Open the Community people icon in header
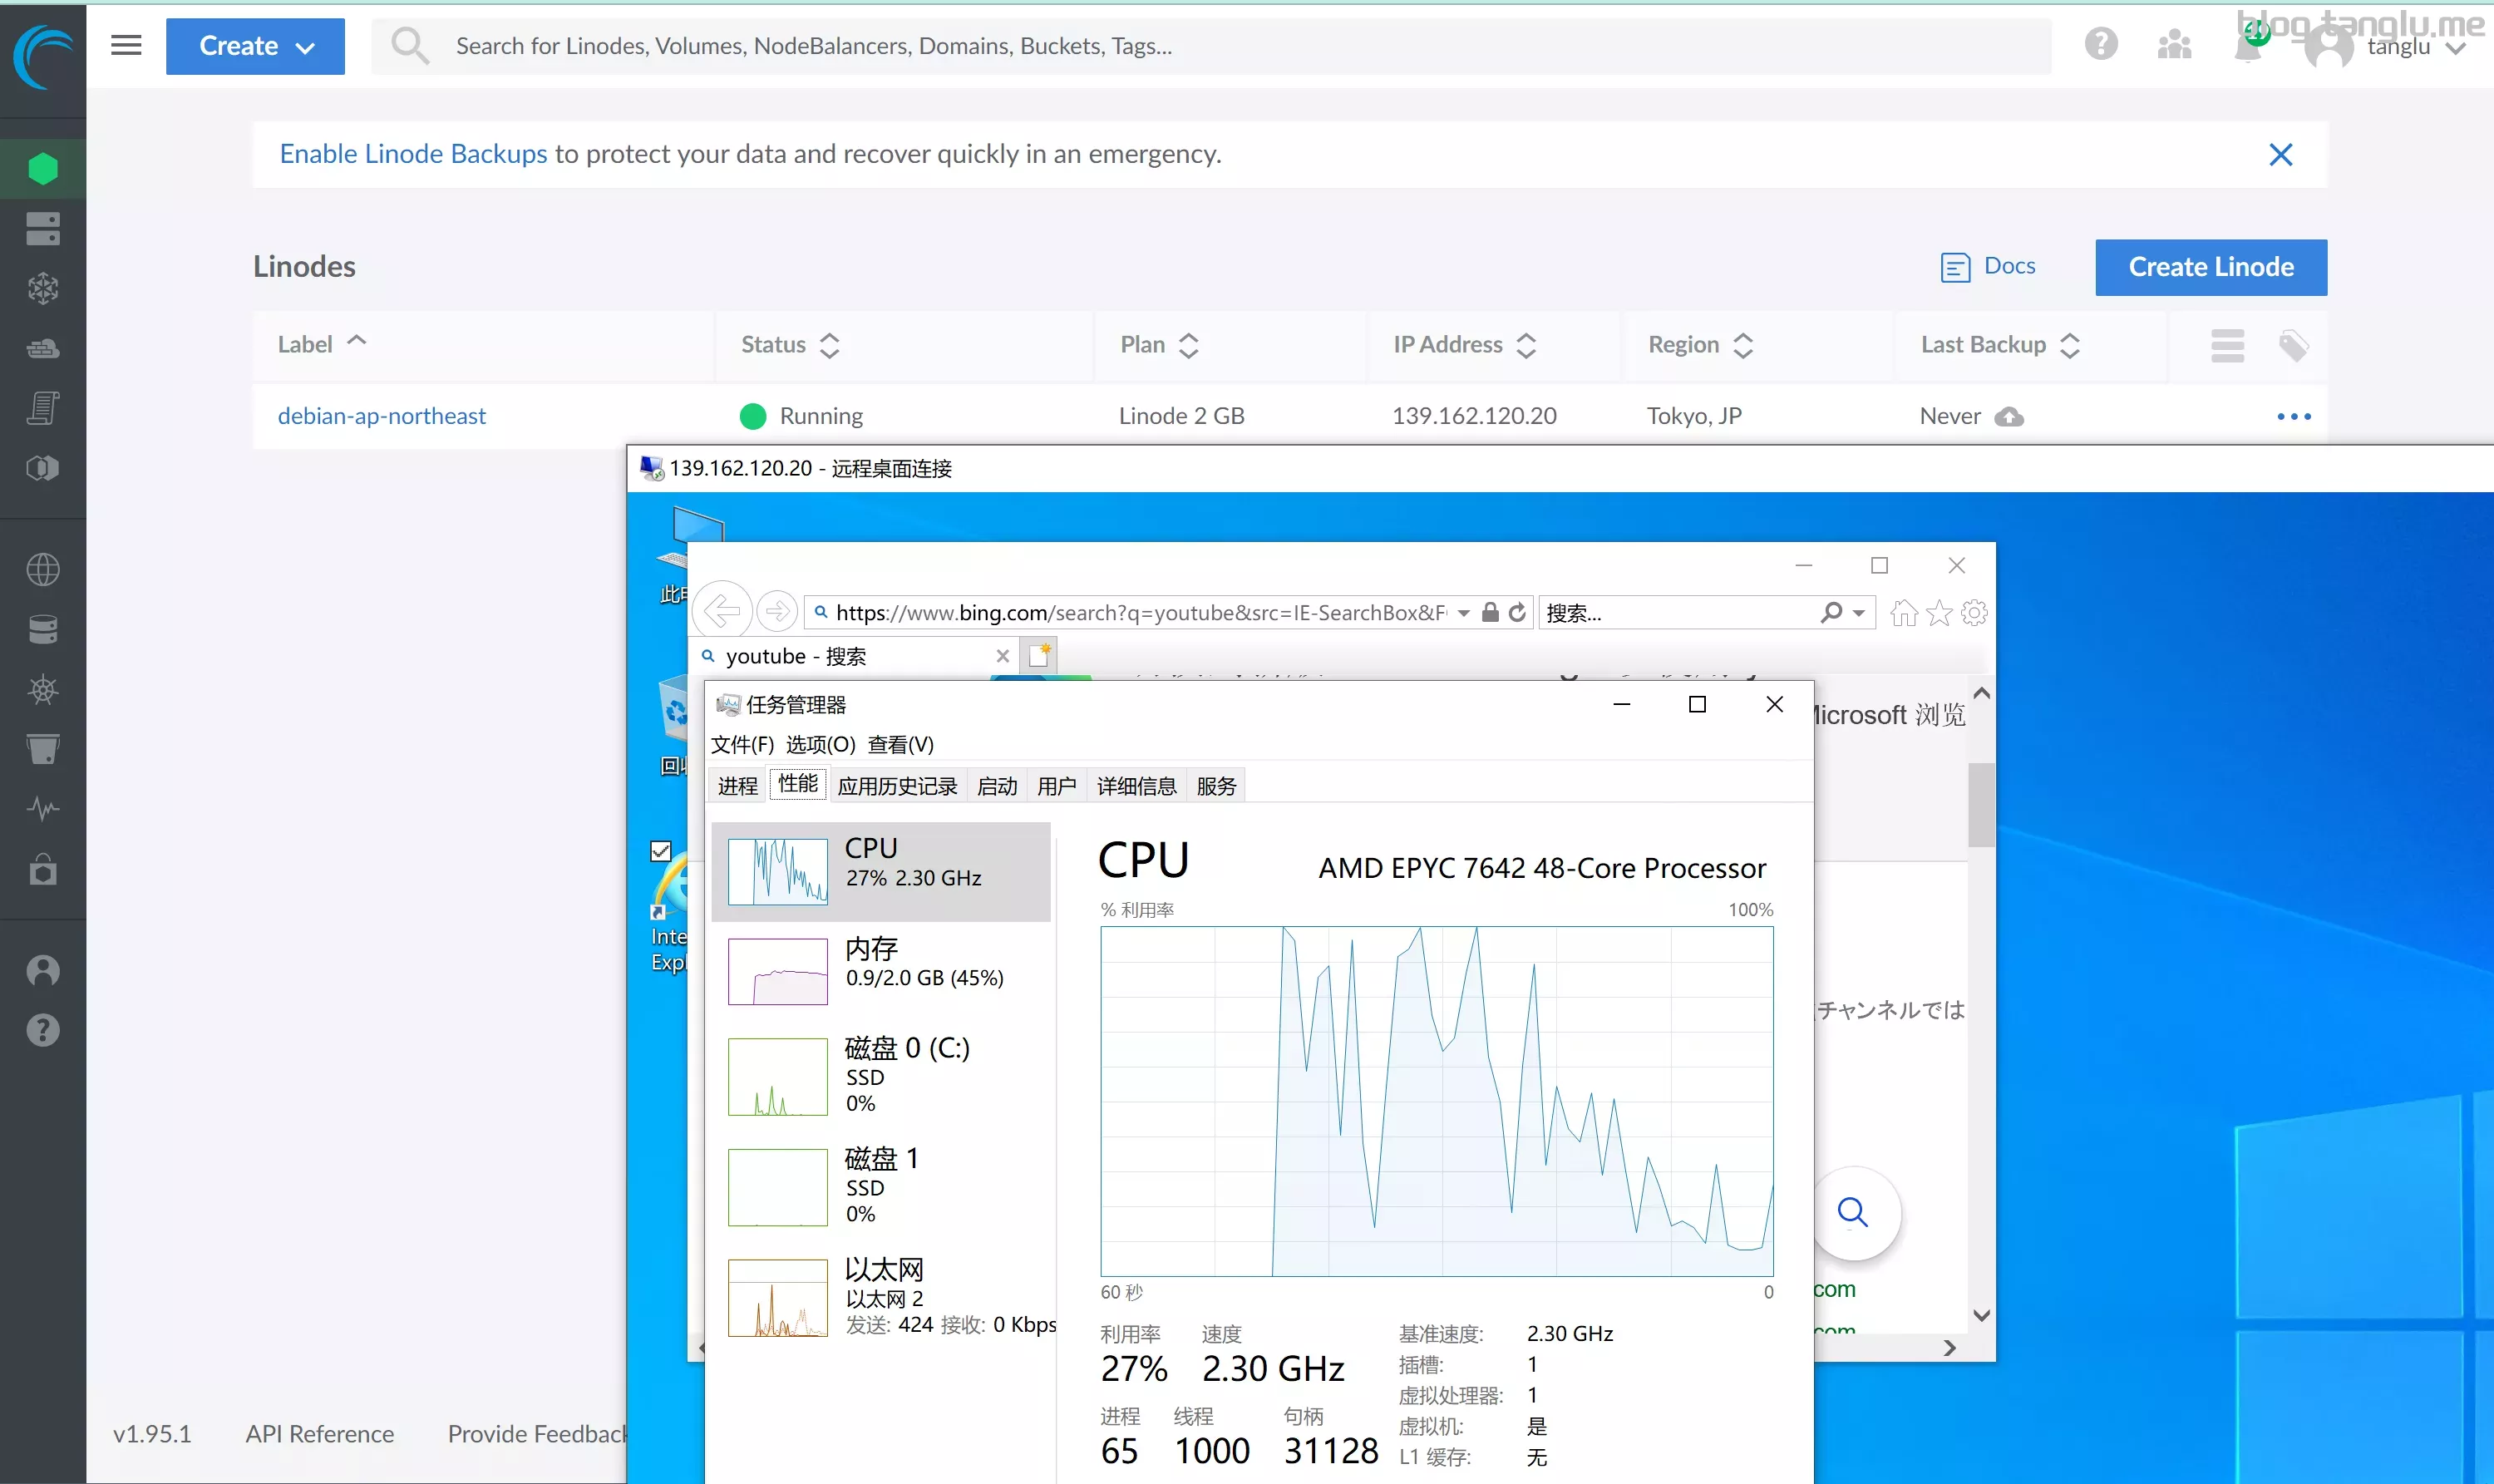The height and width of the screenshot is (1484, 2494). tap(2174, 45)
